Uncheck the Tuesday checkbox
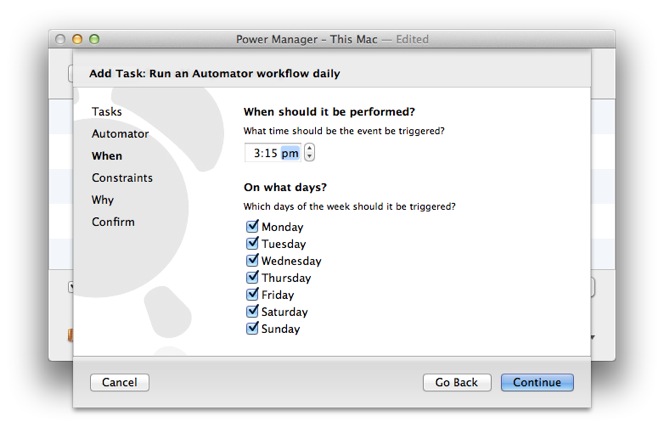 pyautogui.click(x=252, y=243)
